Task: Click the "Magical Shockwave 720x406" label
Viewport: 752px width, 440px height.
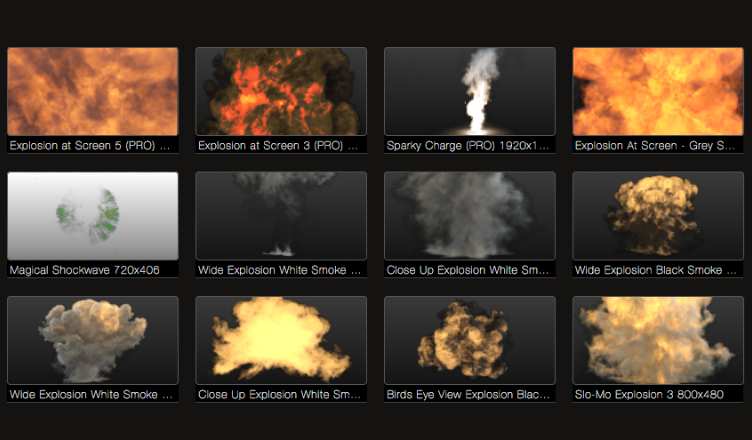Action: tap(84, 270)
